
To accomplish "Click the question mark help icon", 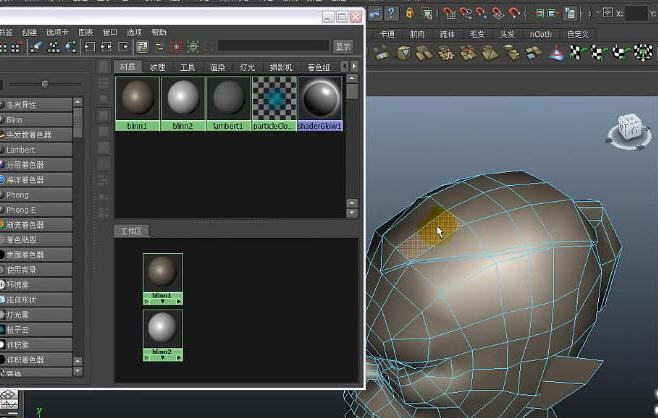I will [x=391, y=13].
